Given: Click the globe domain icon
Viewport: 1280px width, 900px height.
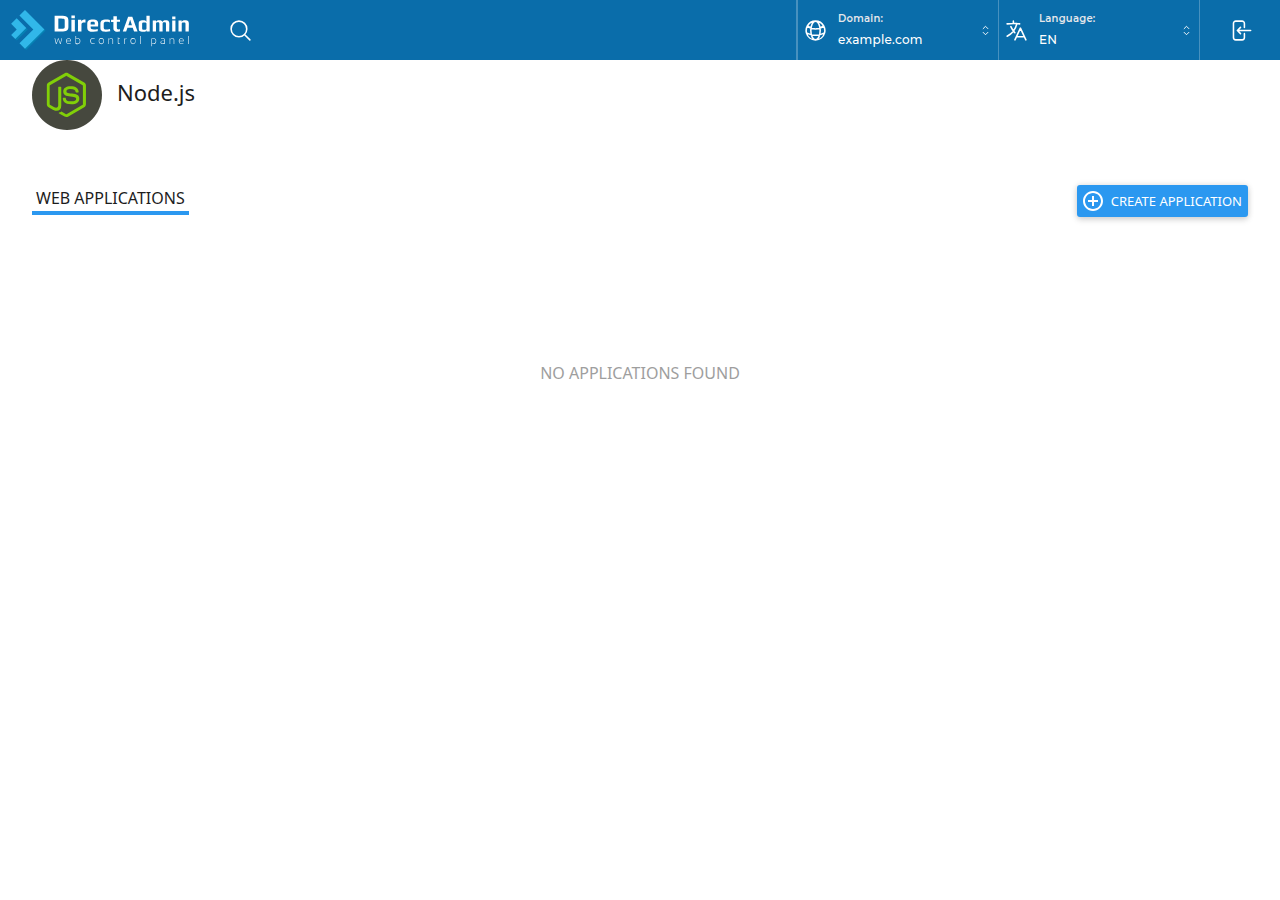Looking at the screenshot, I should 816,30.
